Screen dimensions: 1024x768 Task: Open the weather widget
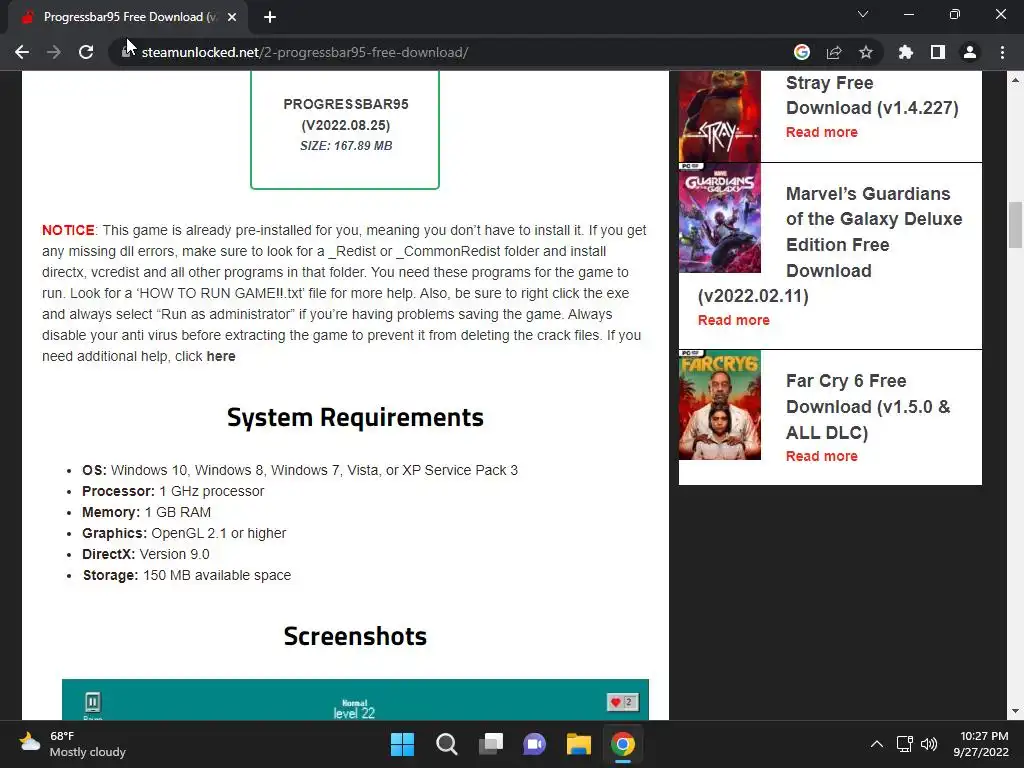tap(72, 744)
